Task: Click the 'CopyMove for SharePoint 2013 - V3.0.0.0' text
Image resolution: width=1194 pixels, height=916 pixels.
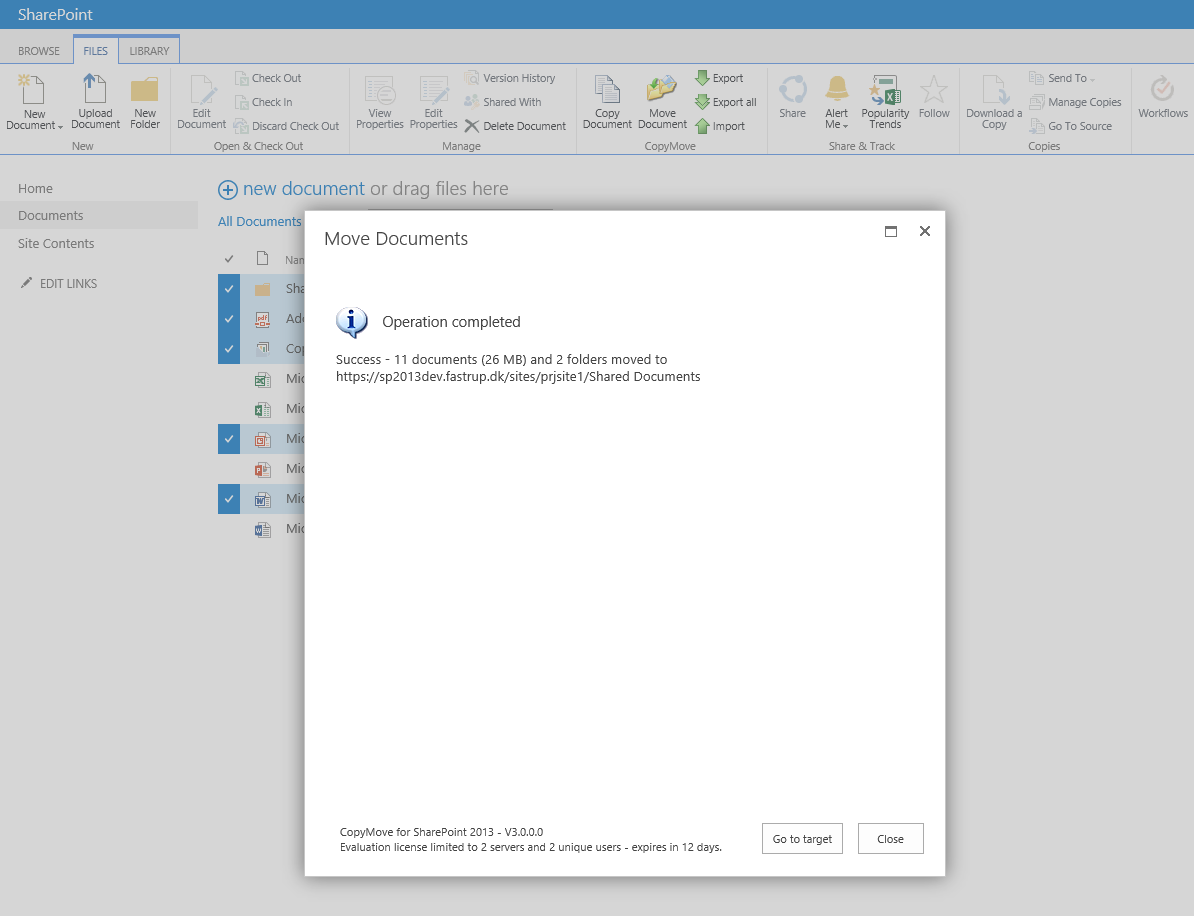Action: pos(442,832)
